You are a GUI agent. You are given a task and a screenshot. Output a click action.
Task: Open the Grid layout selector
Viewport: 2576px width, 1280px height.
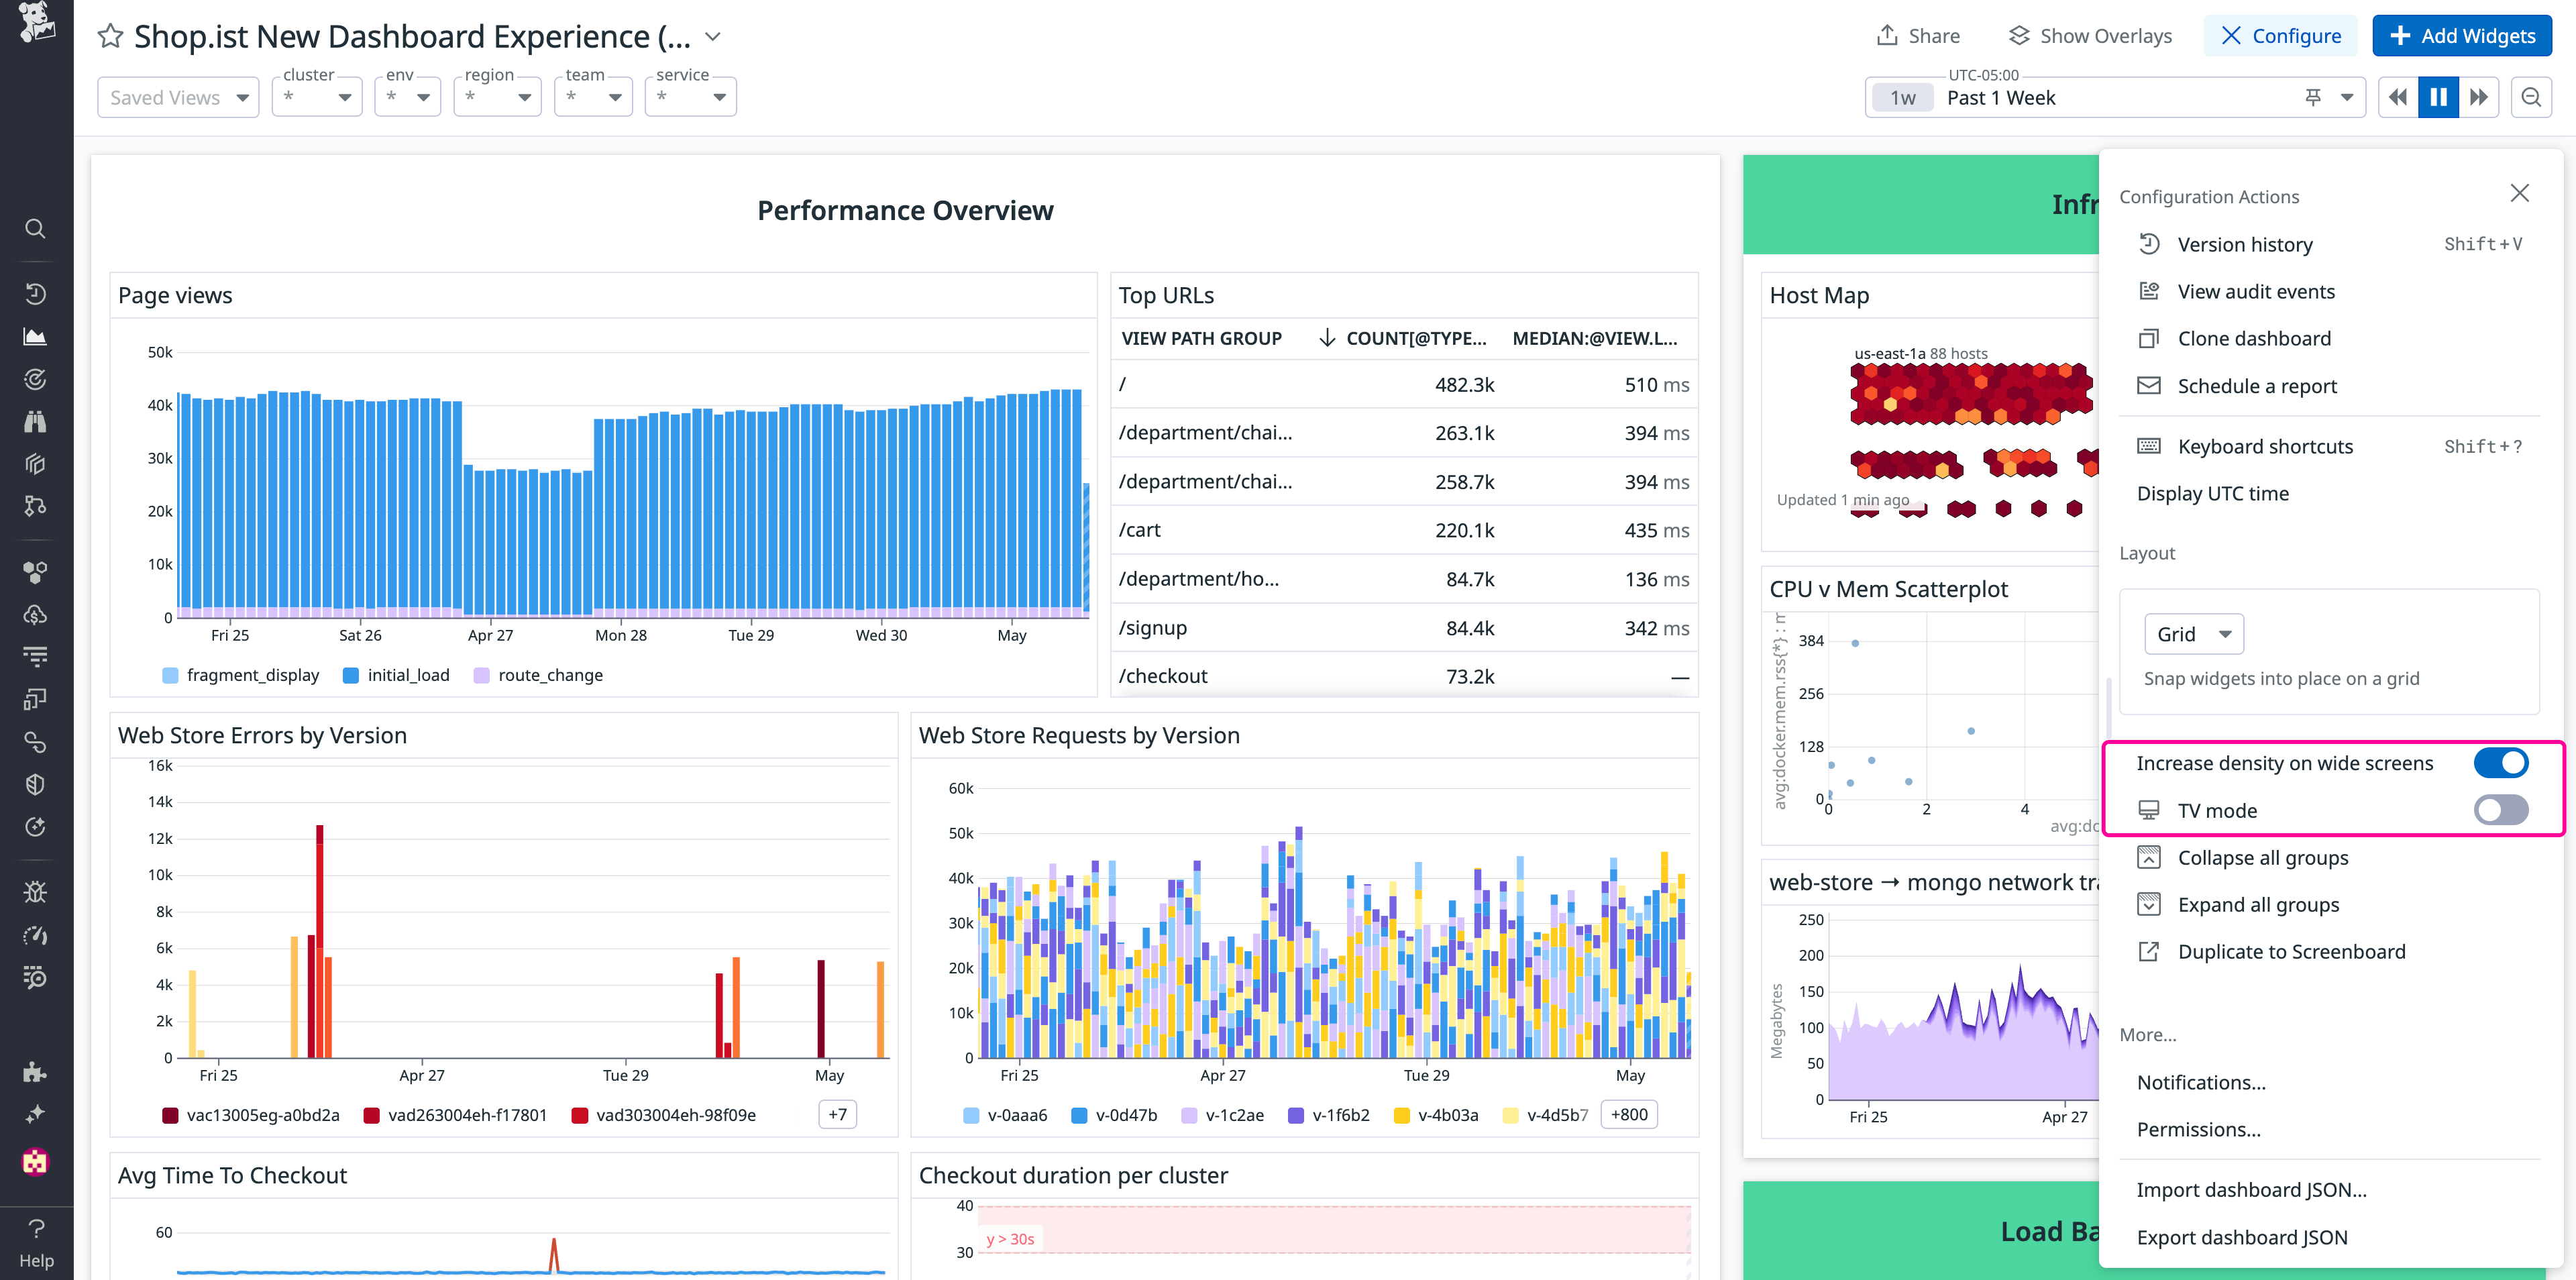tap(2193, 633)
